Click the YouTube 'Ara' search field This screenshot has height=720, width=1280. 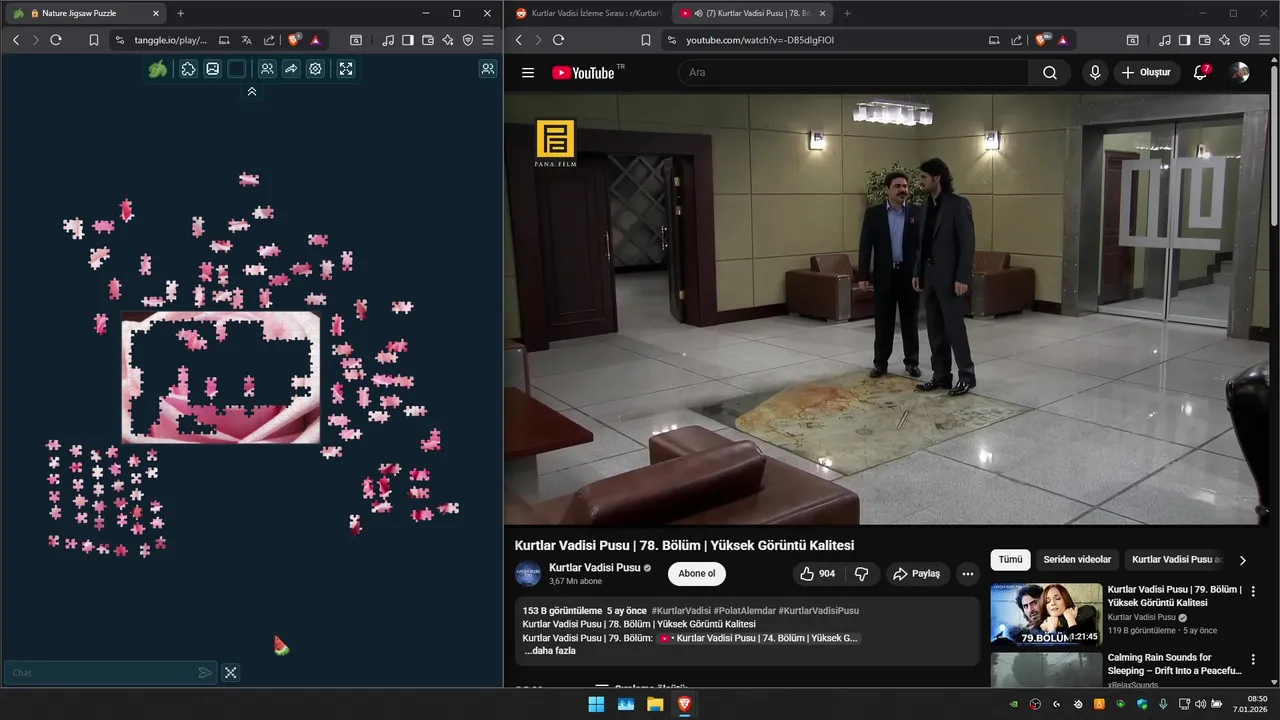855,72
